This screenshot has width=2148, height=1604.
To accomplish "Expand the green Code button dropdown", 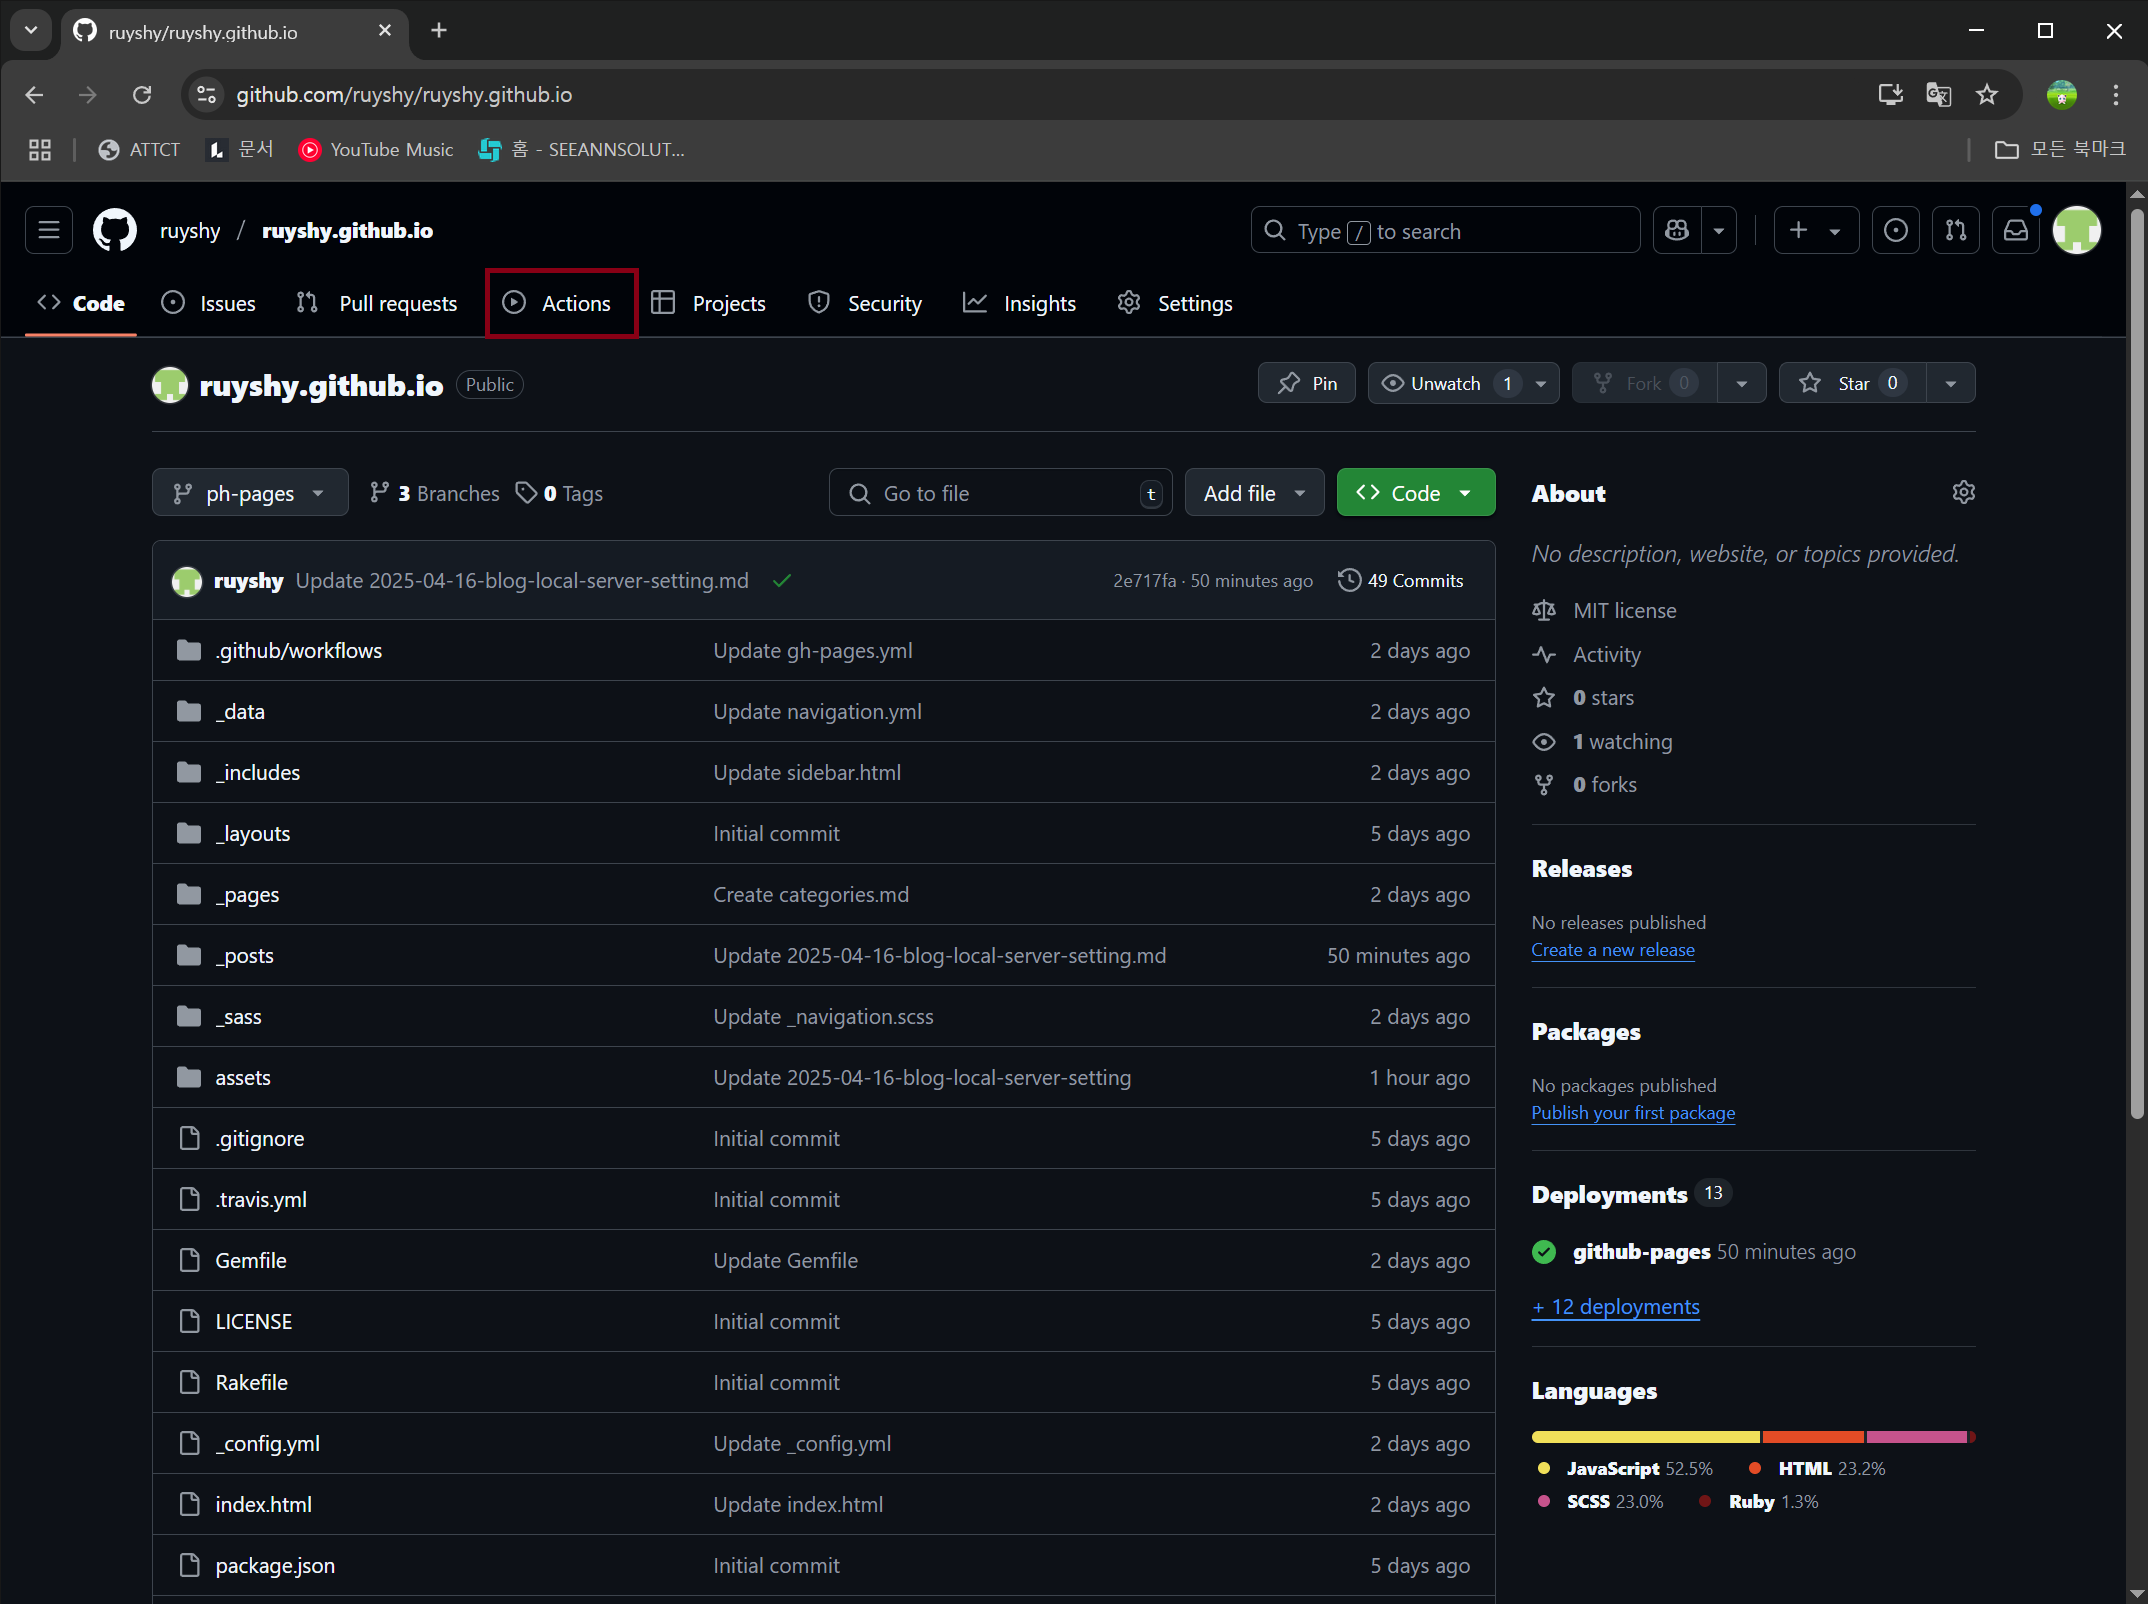I will point(1464,492).
